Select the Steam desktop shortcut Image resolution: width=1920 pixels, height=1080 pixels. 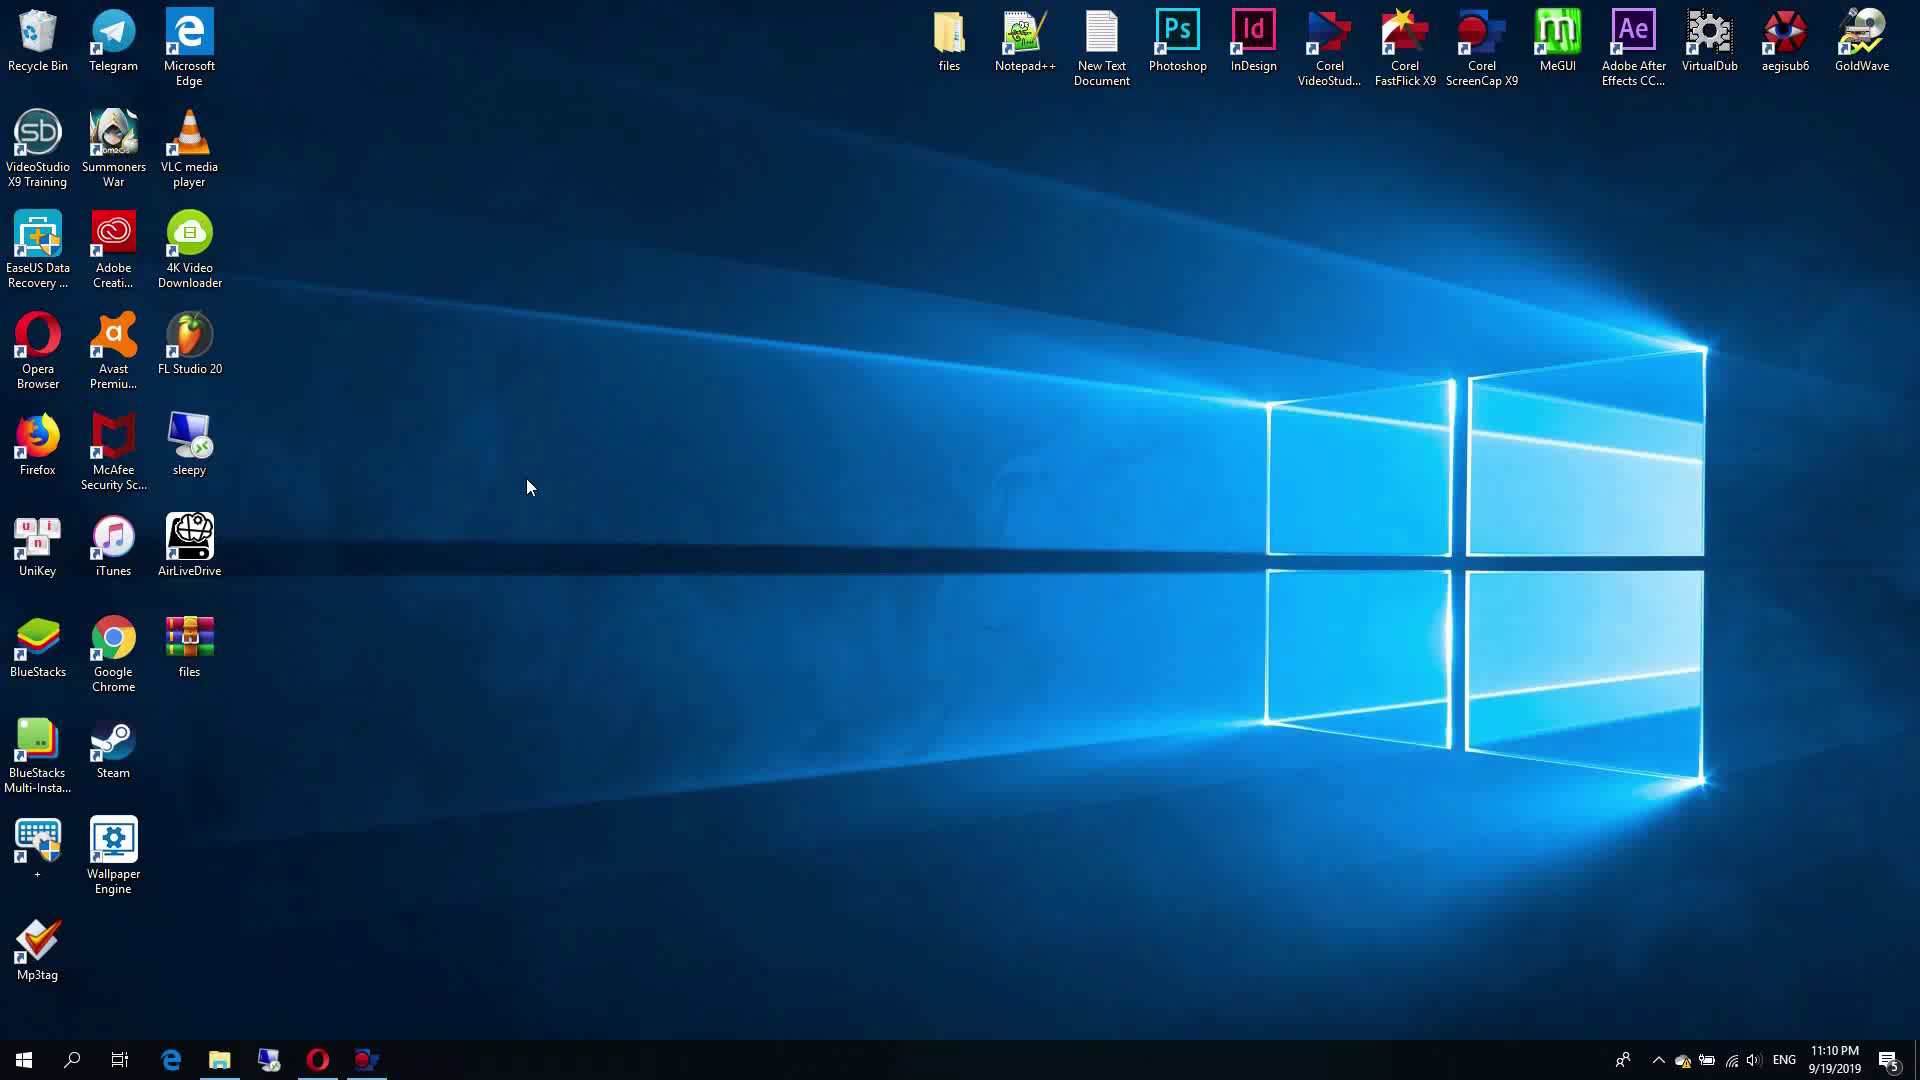(x=113, y=747)
